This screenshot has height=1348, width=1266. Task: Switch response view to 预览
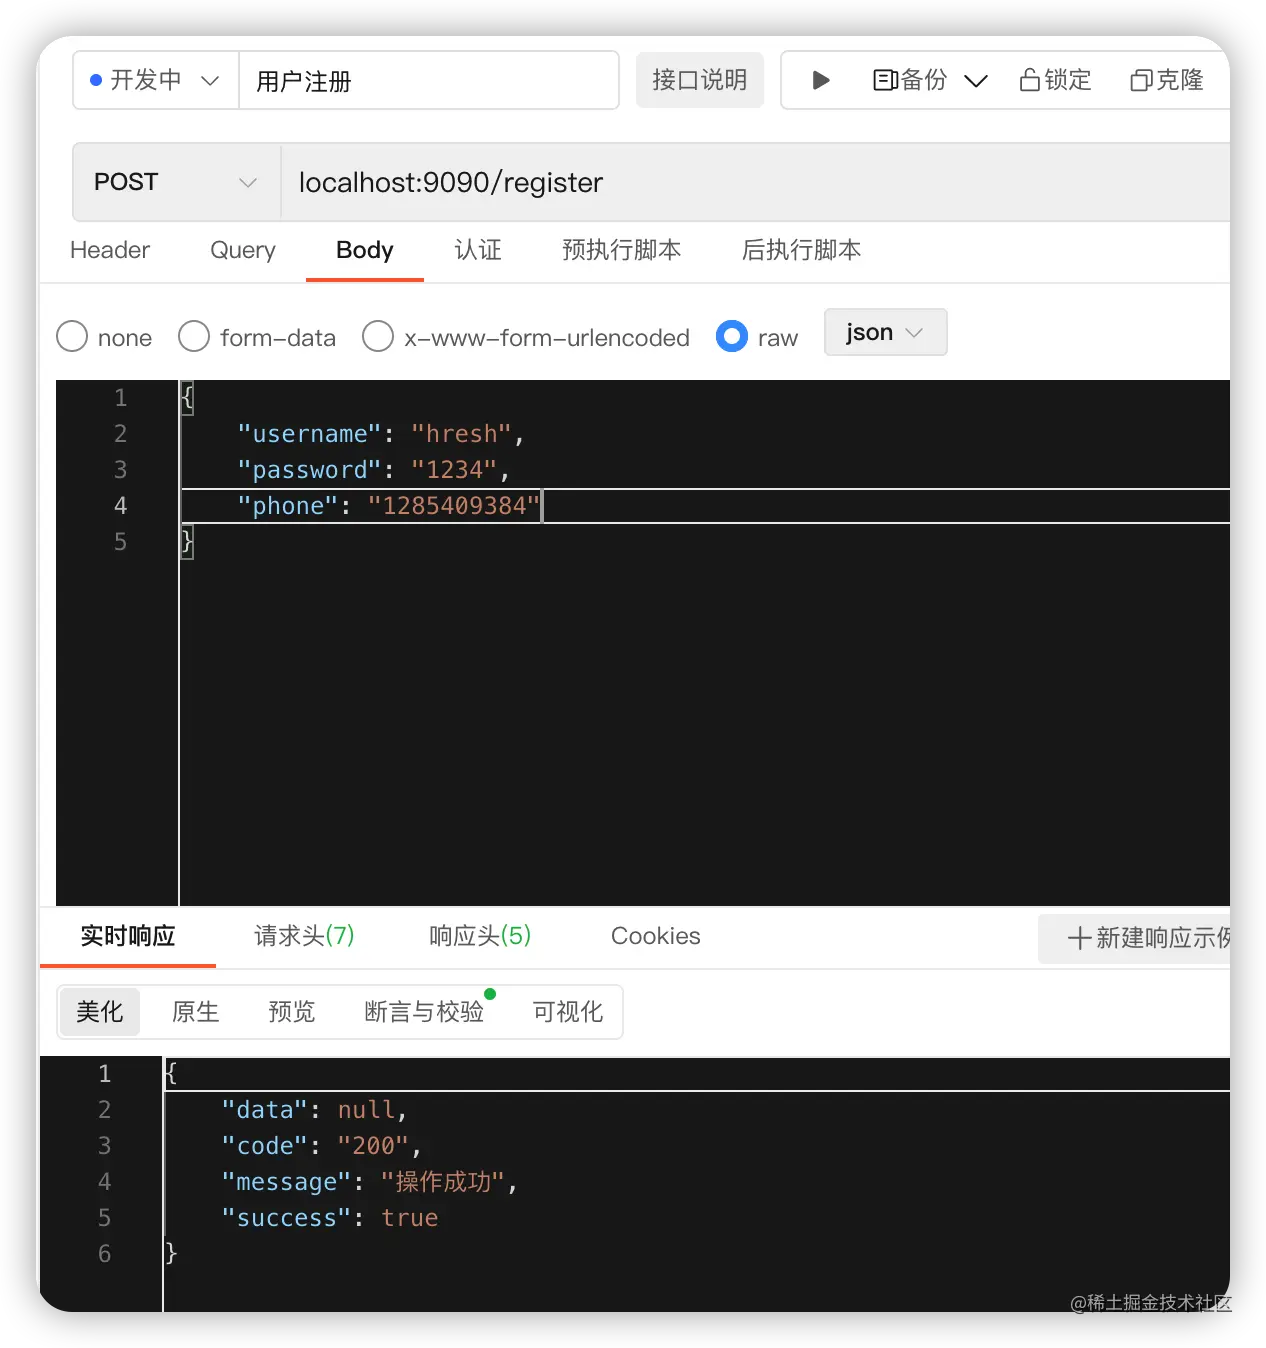pos(291,1012)
